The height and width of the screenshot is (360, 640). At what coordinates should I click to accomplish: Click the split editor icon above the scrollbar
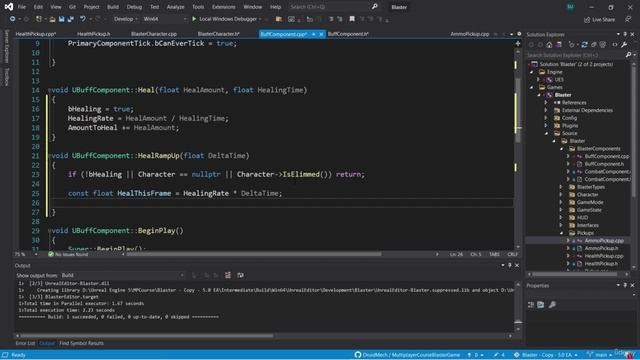tap(518, 43)
